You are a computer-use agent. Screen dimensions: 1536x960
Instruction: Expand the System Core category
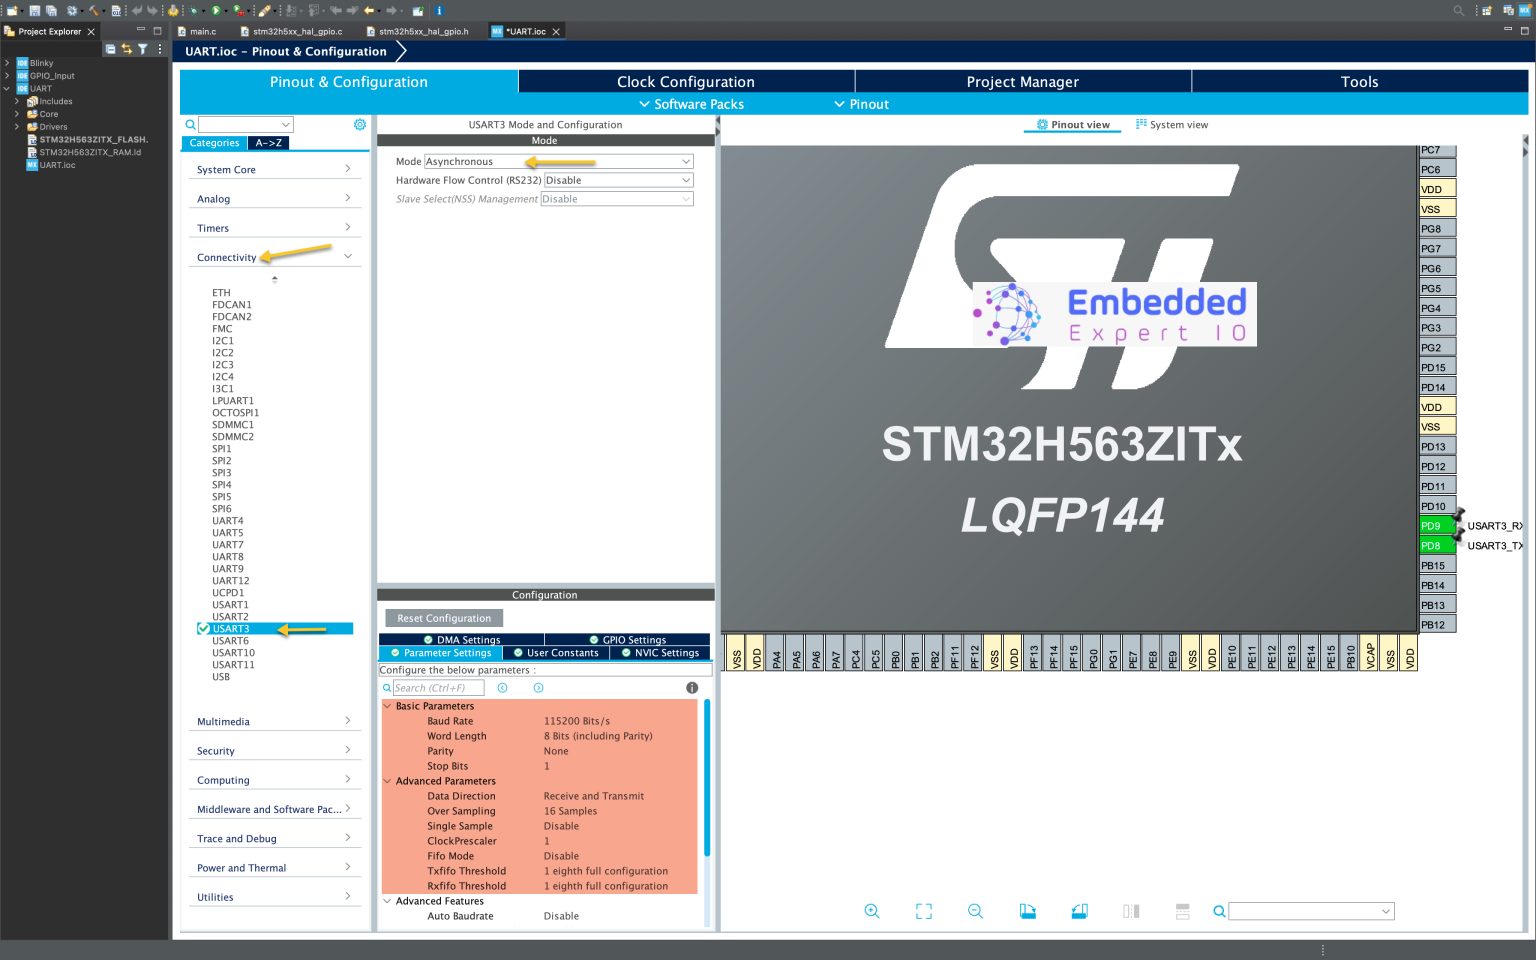pyautogui.click(x=274, y=170)
